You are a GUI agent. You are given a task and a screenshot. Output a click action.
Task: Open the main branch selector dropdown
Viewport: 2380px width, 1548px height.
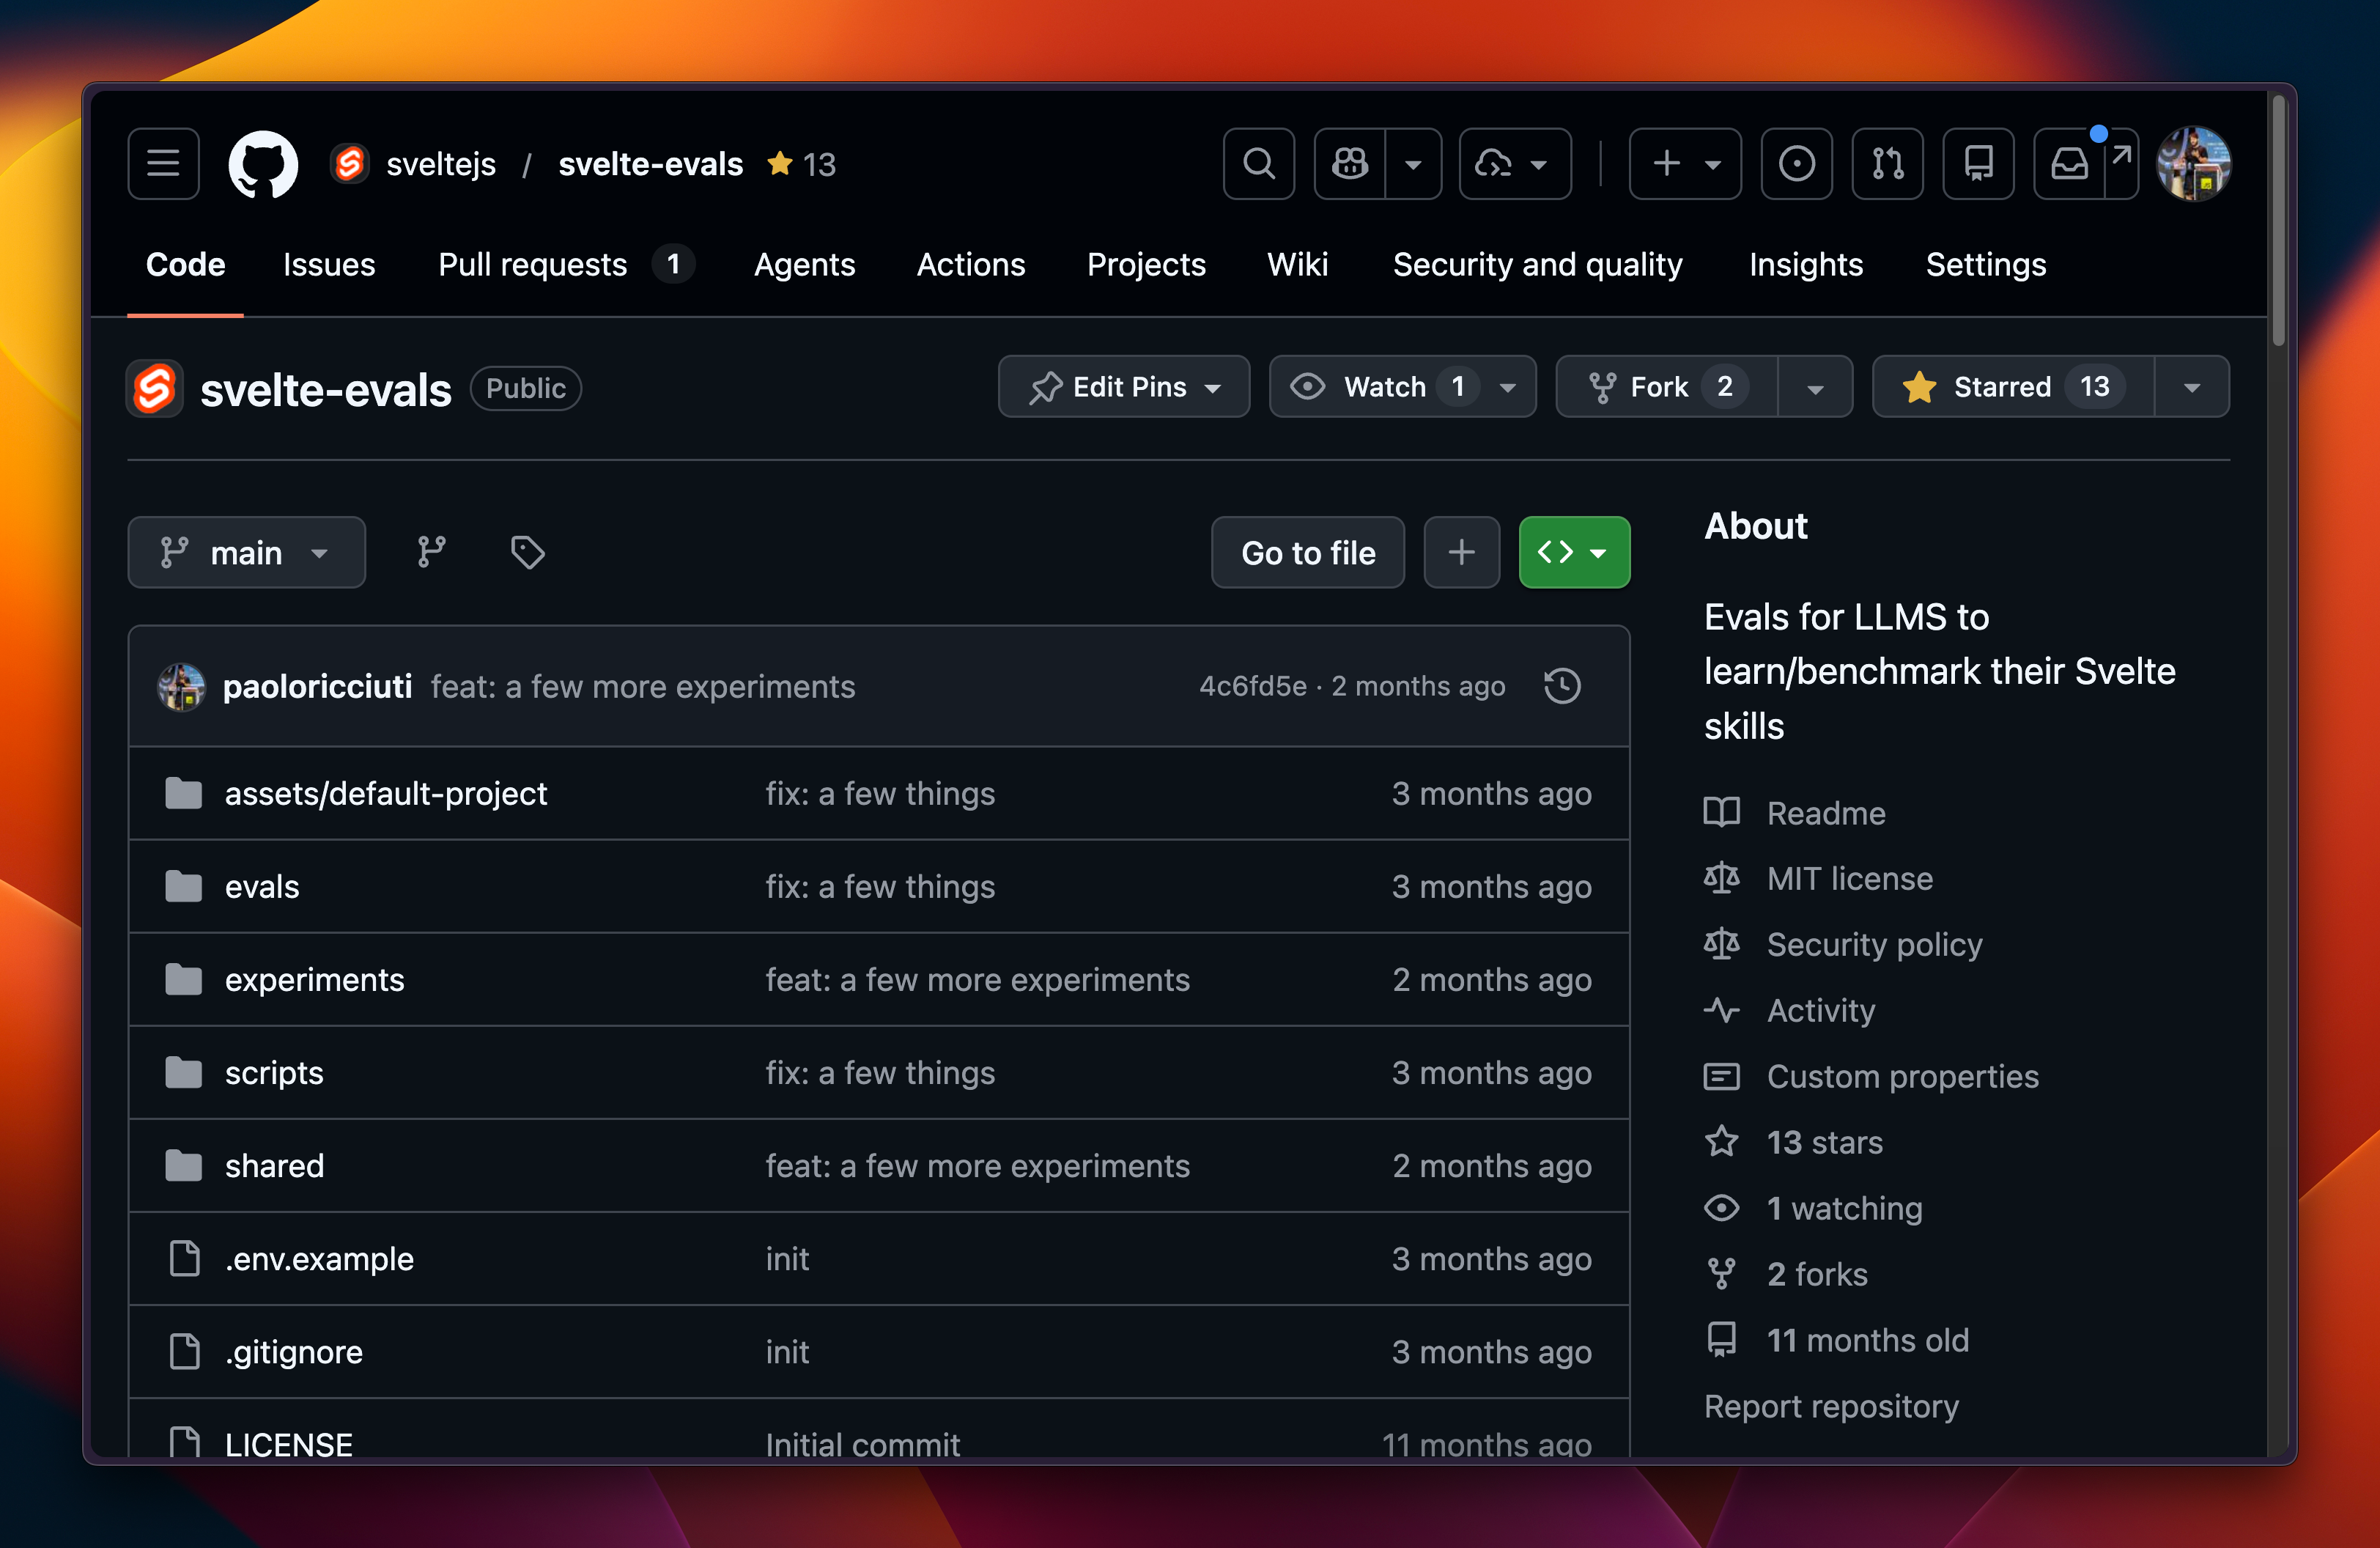247,552
